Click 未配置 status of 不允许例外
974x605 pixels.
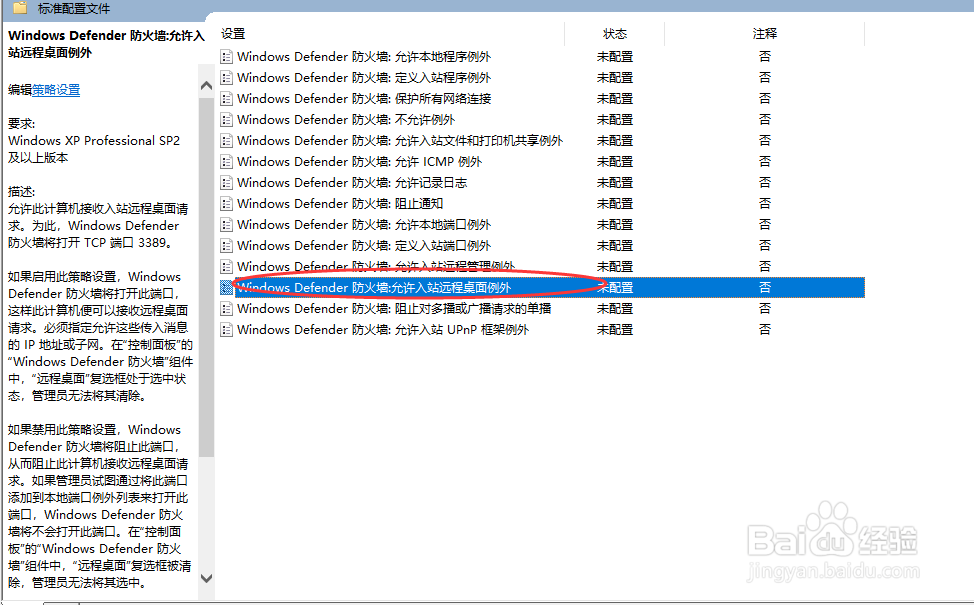pos(615,120)
